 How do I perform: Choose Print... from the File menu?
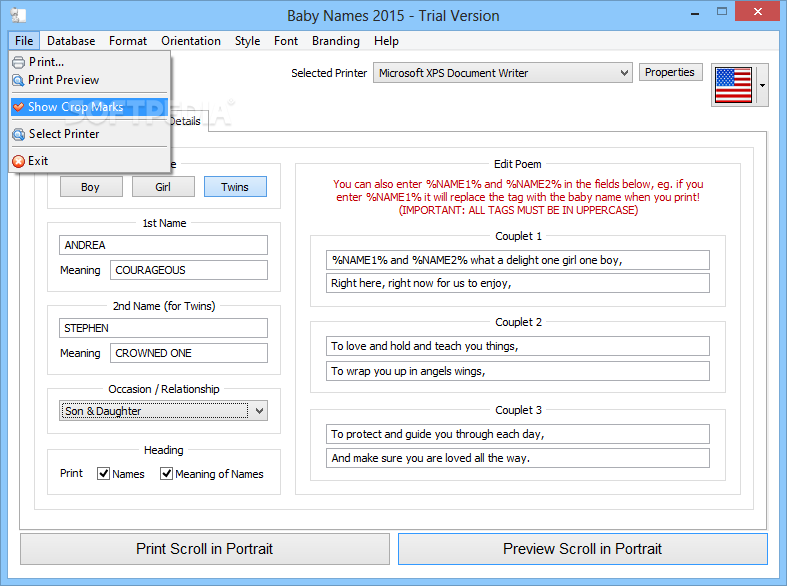(89, 62)
